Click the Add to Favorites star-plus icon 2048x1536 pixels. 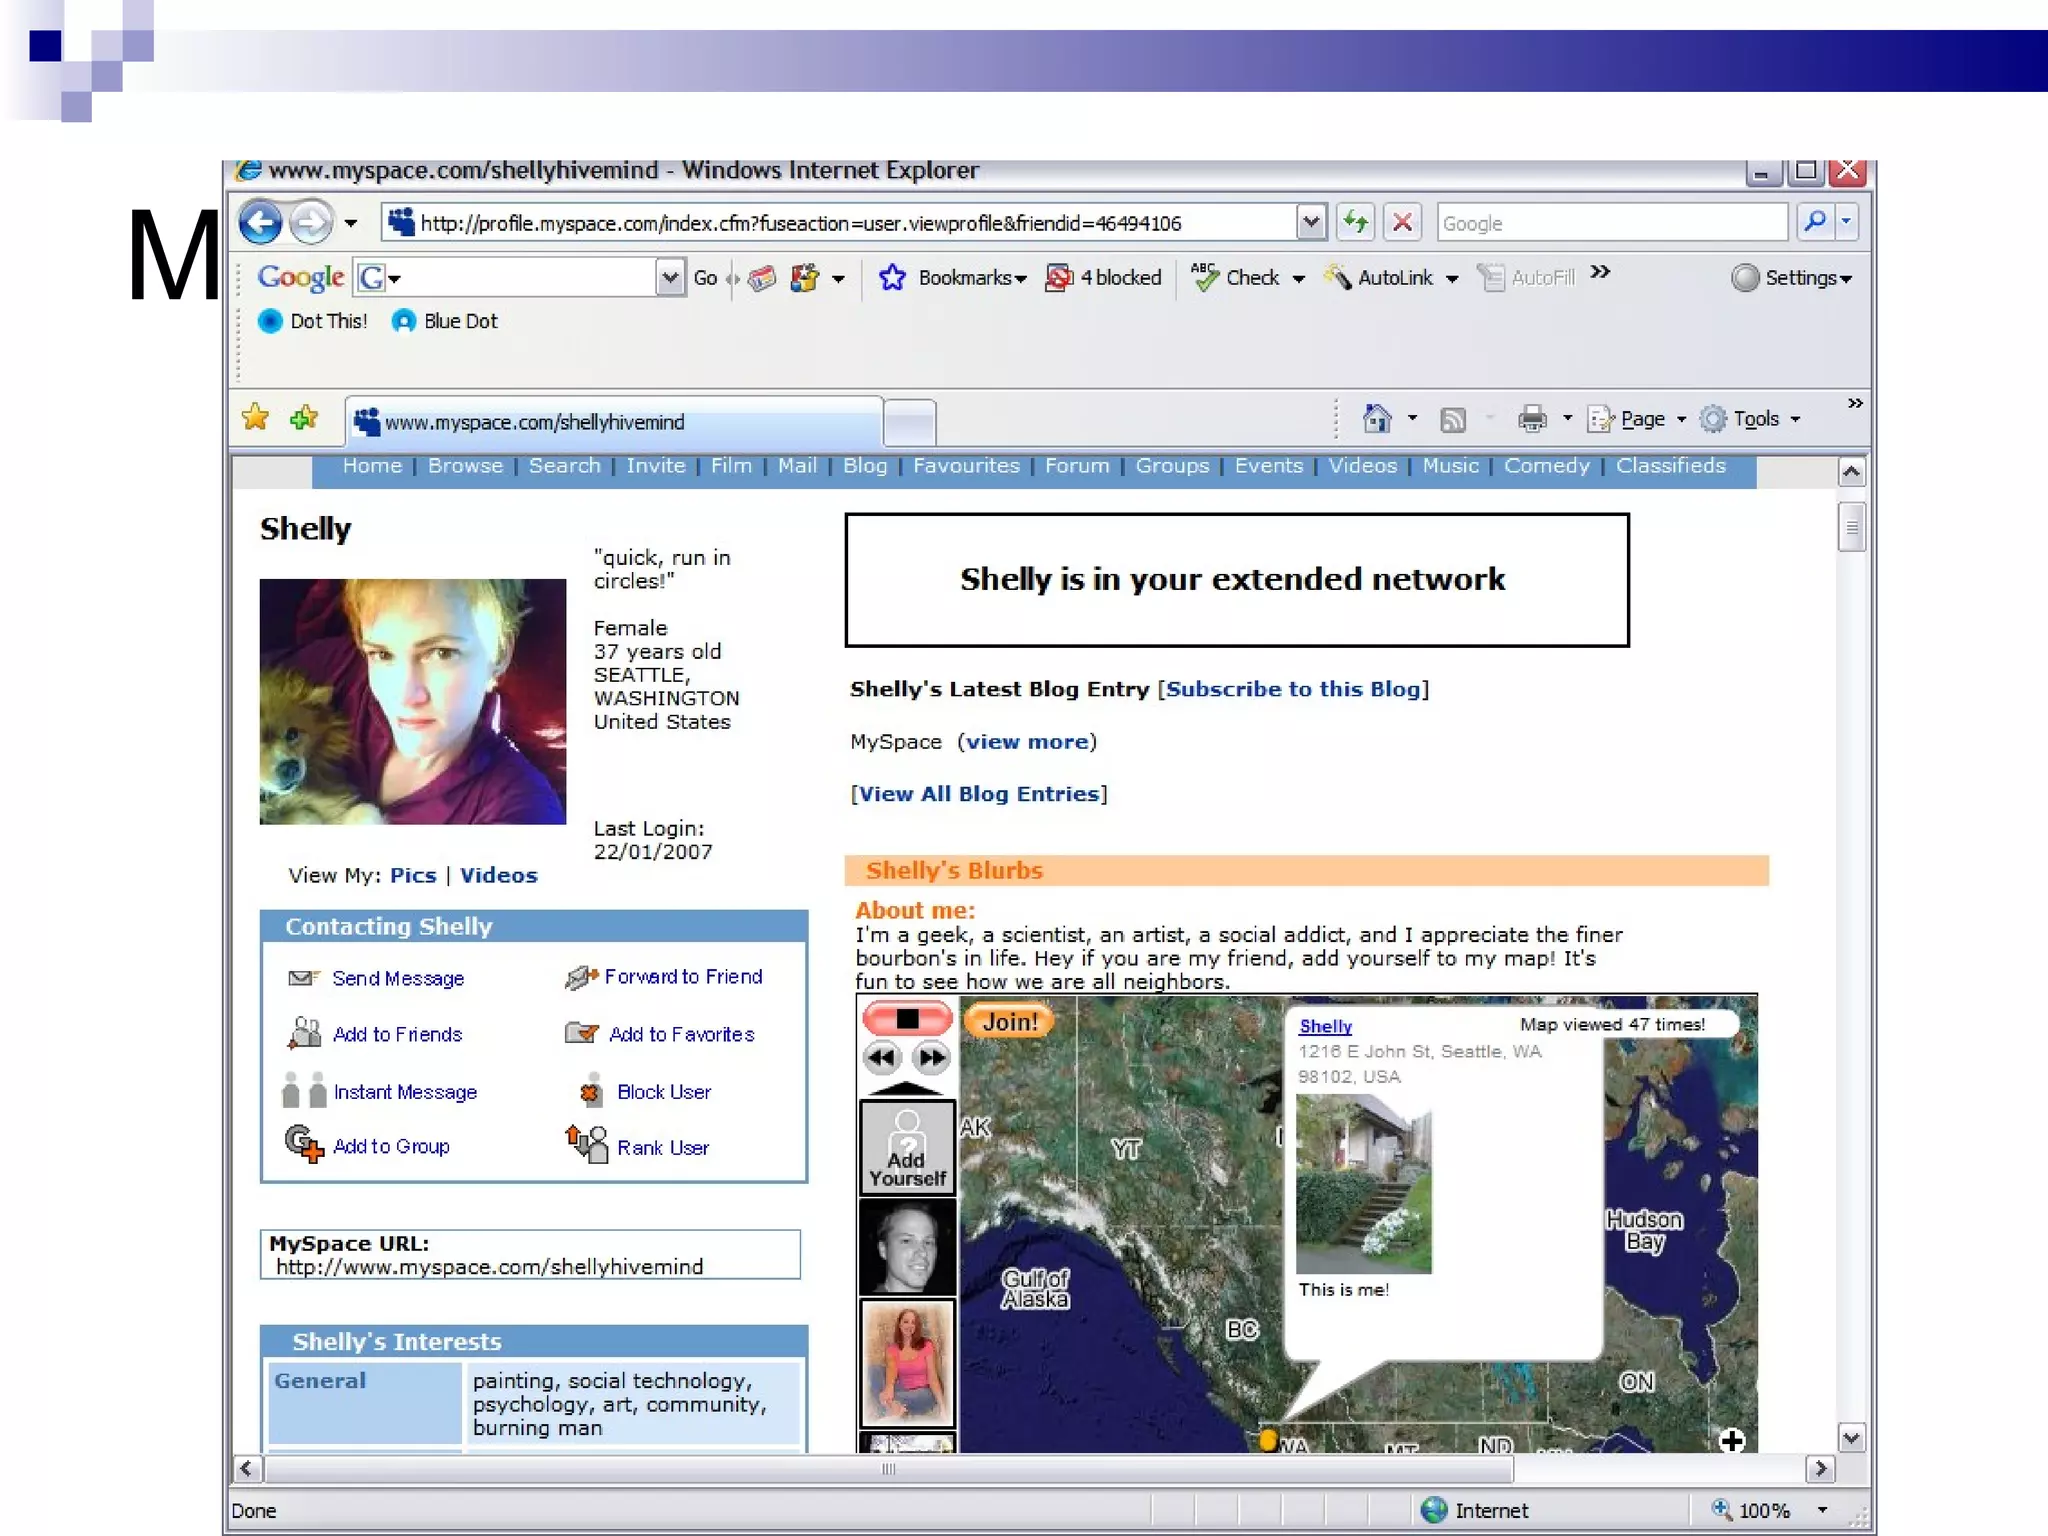(x=304, y=418)
